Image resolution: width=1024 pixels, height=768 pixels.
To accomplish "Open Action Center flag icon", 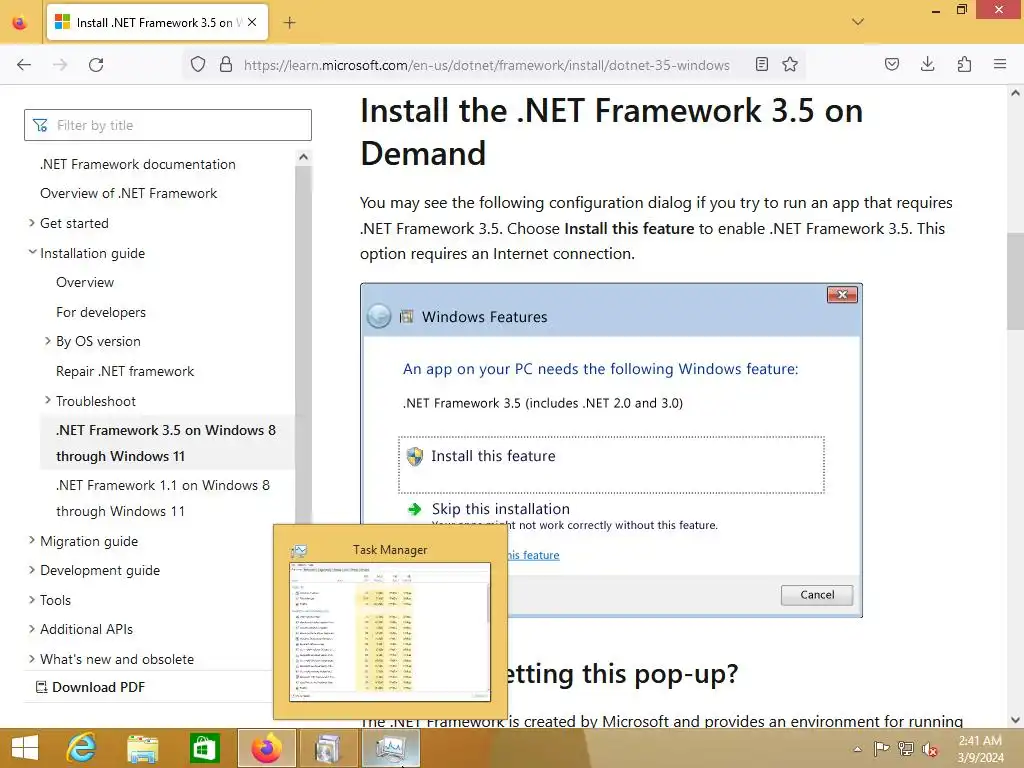I will [881, 749].
